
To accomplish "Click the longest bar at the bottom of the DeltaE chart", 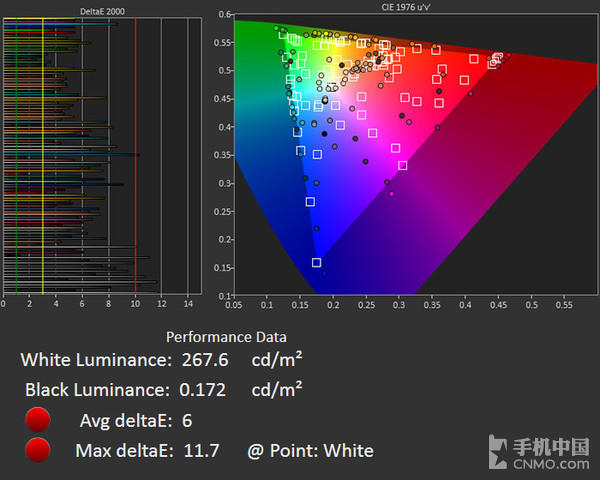I will pos(80,282).
